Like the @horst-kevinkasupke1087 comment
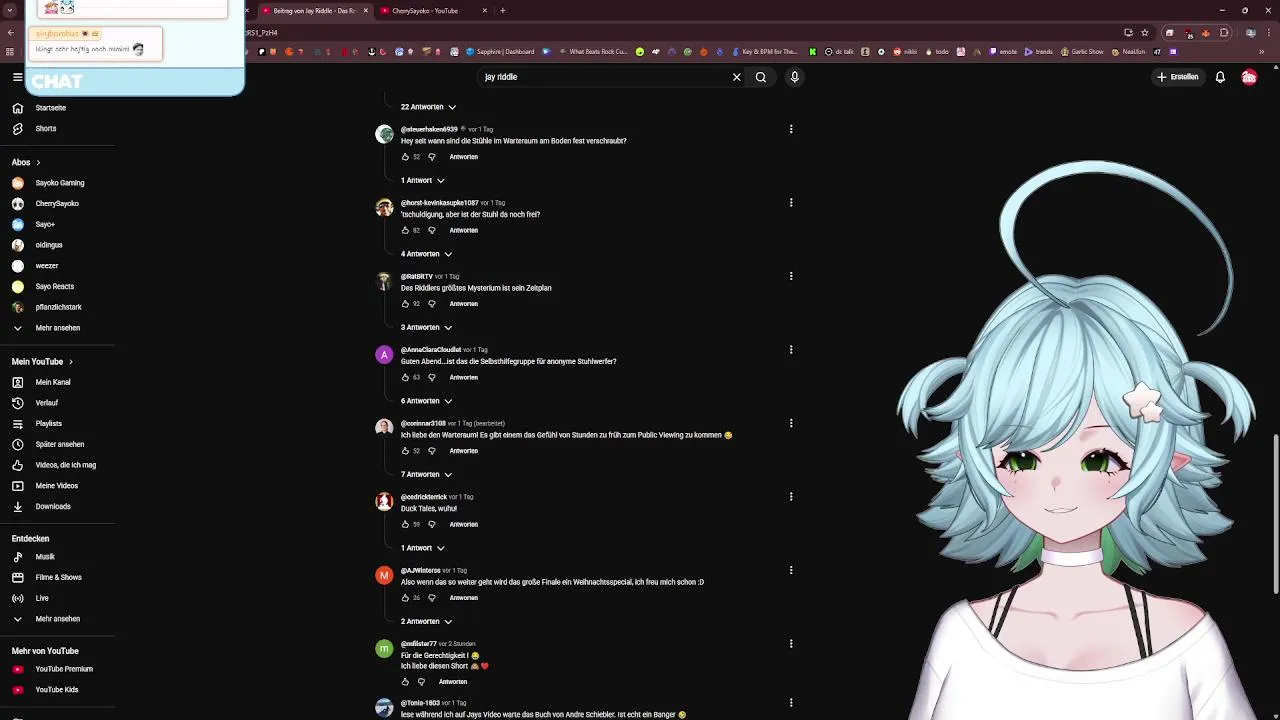The height and width of the screenshot is (720, 1280). [405, 231]
